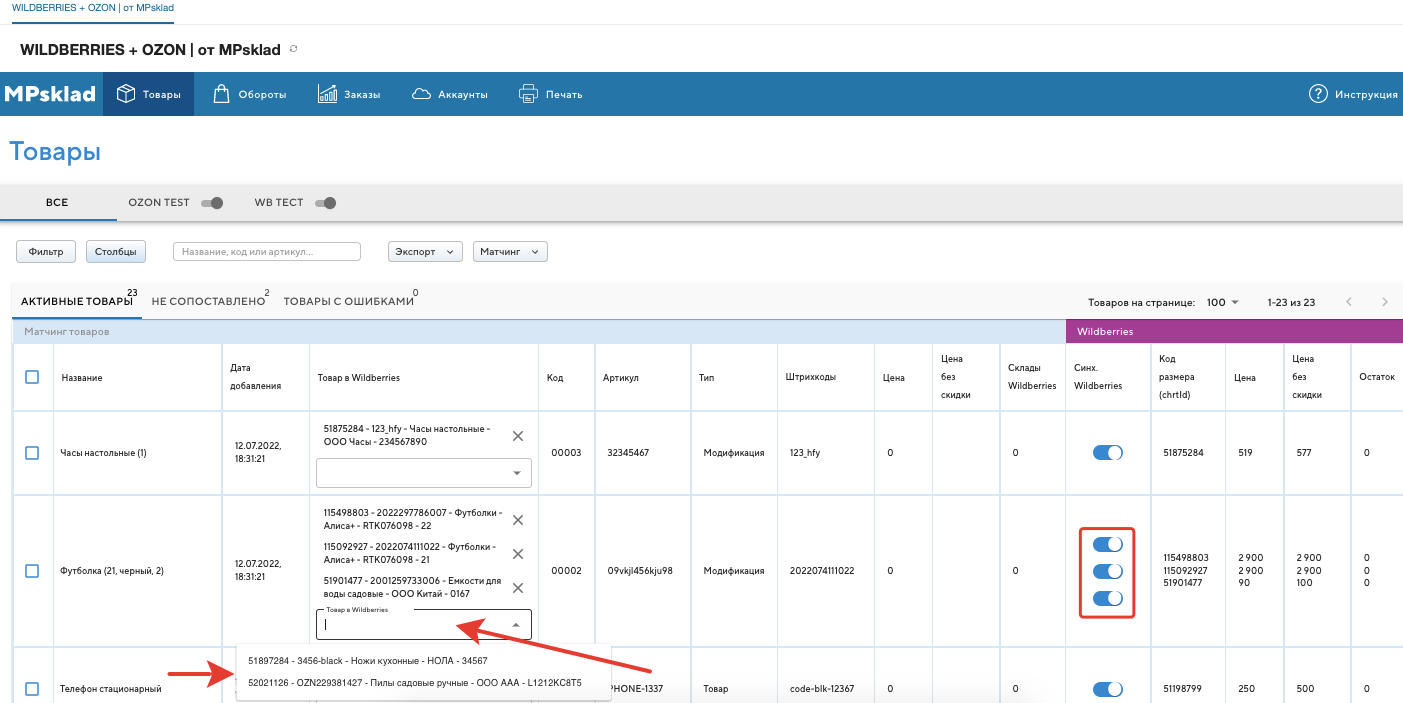The height and width of the screenshot is (703, 1403).
Task: Switch to the Не сопоставлено tab
Action: (208, 301)
